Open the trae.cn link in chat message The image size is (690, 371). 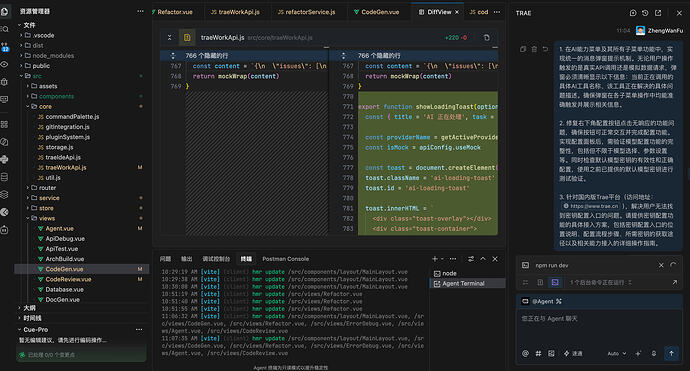point(591,206)
